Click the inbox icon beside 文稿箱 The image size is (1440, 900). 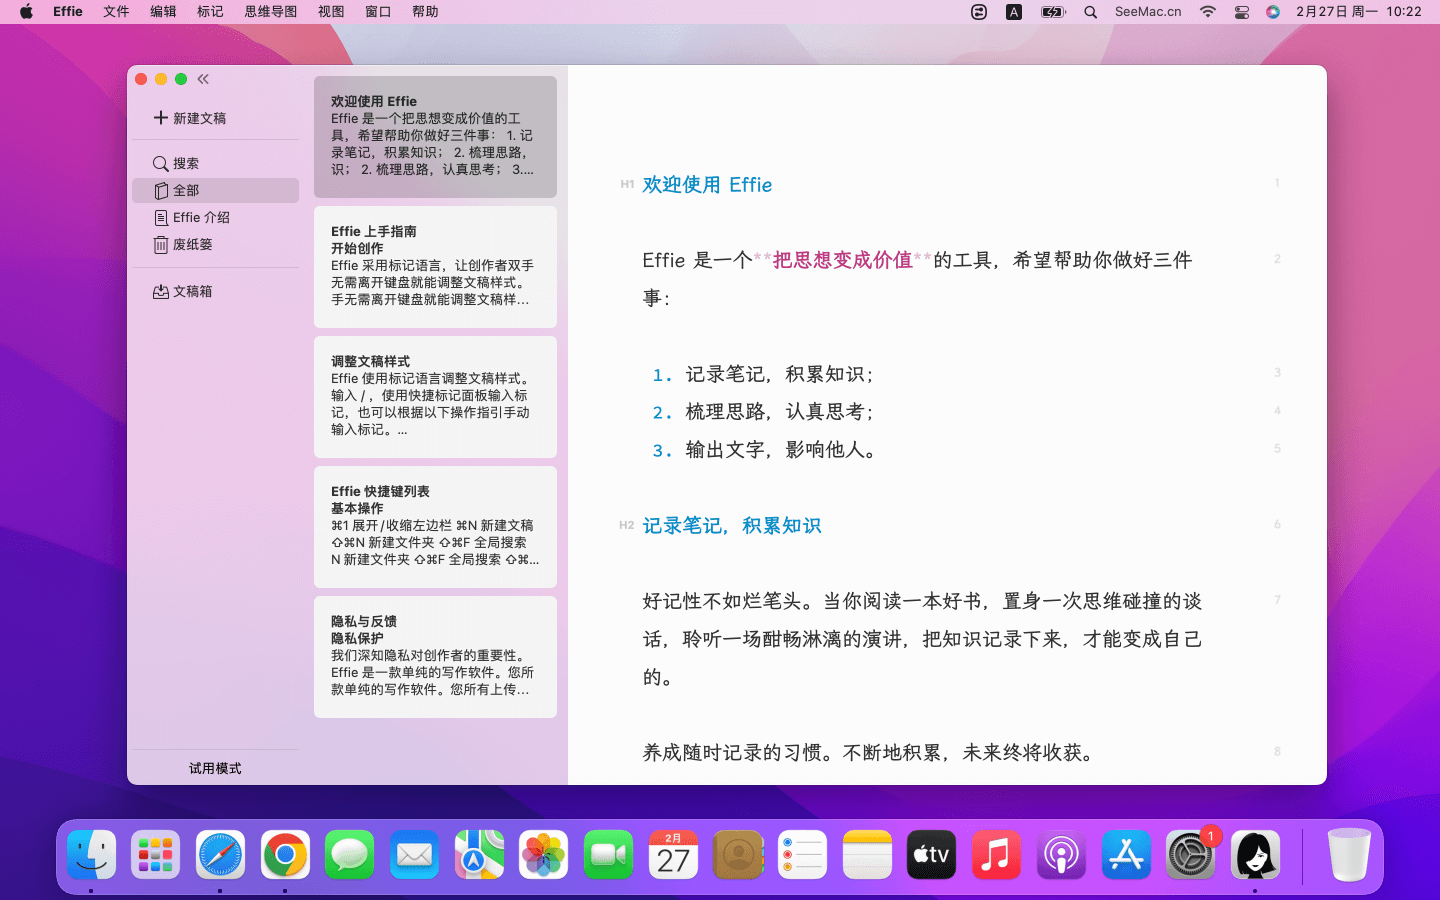[x=161, y=291]
